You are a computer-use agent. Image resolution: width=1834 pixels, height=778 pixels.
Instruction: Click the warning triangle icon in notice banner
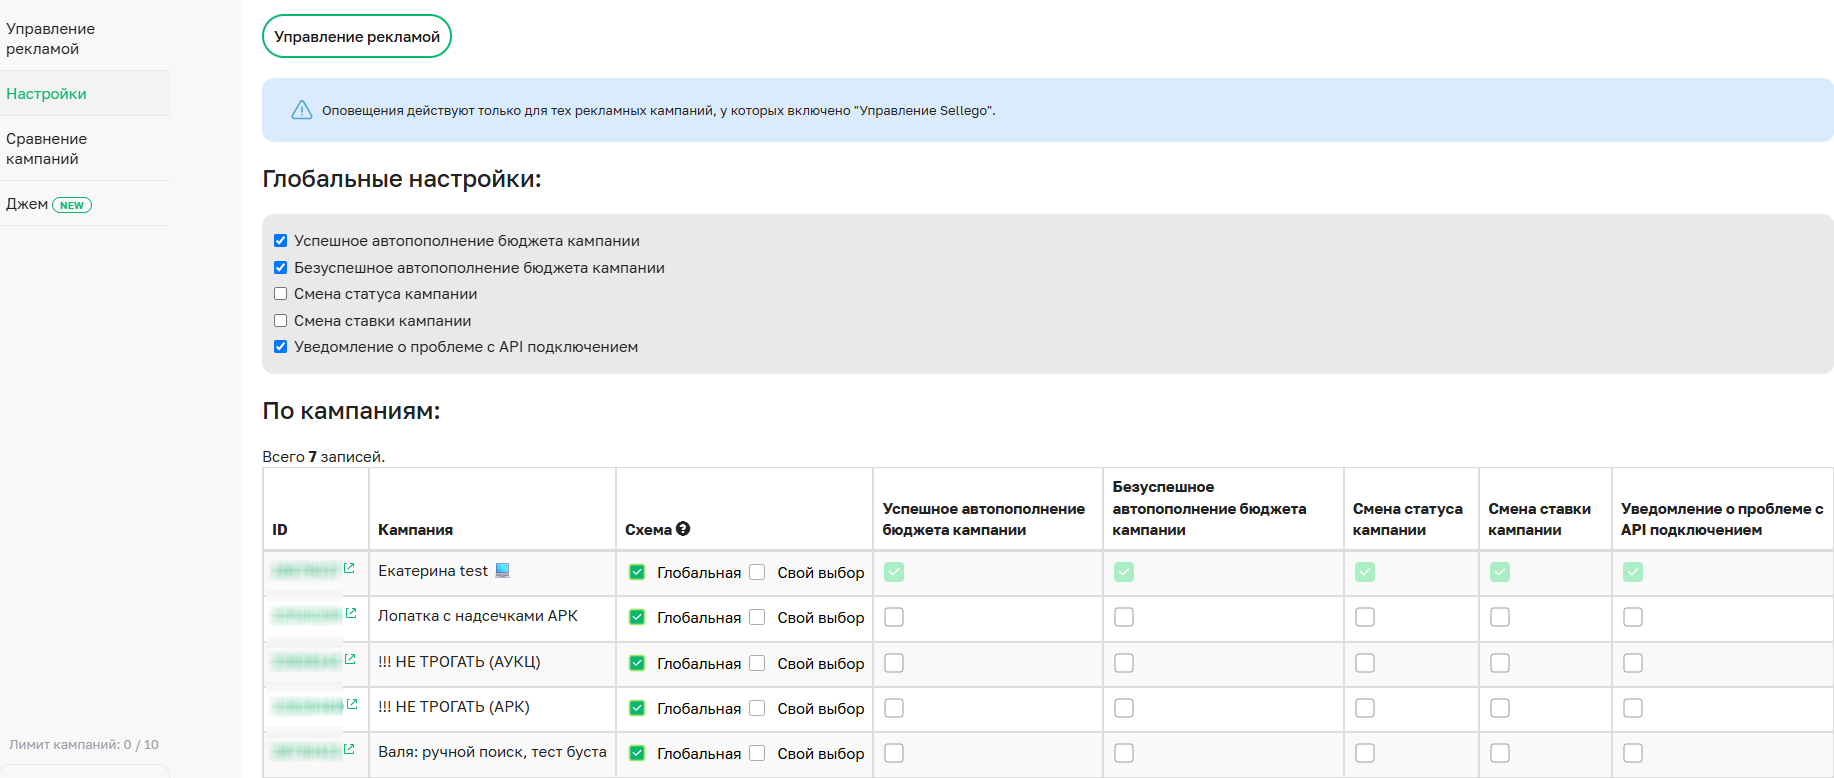tap(301, 110)
